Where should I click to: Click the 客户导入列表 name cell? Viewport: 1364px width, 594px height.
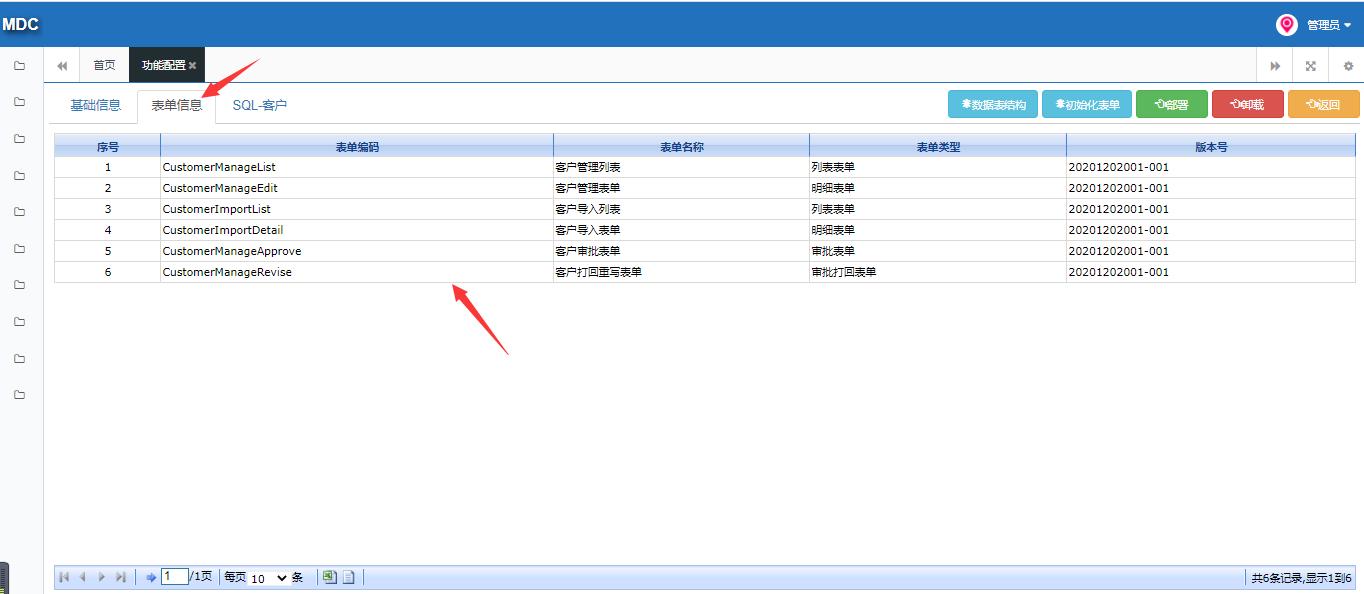(x=682, y=209)
